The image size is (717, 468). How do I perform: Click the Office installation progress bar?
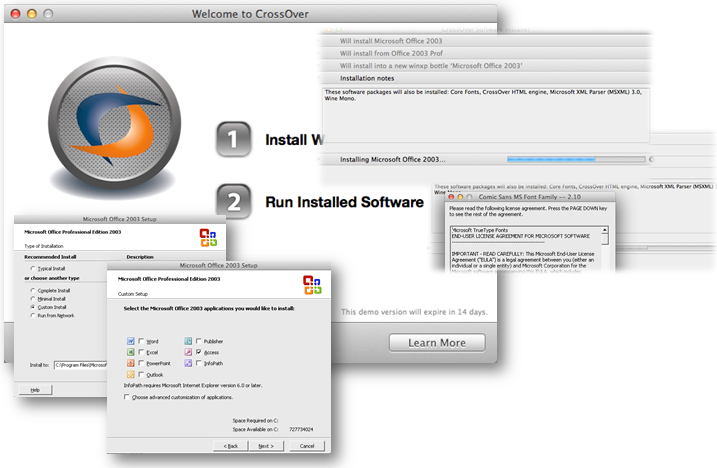click(576, 159)
